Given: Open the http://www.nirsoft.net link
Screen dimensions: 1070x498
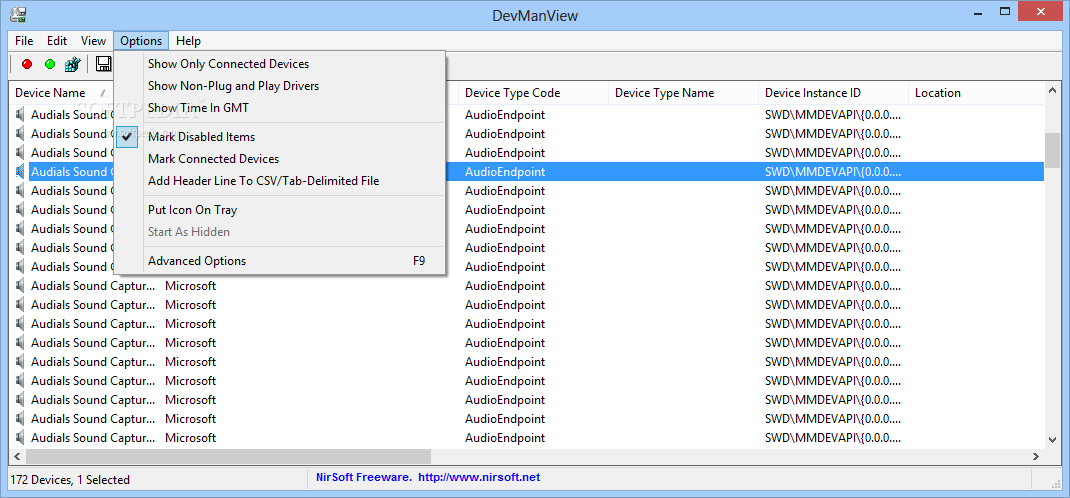Looking at the screenshot, I should point(479,478).
